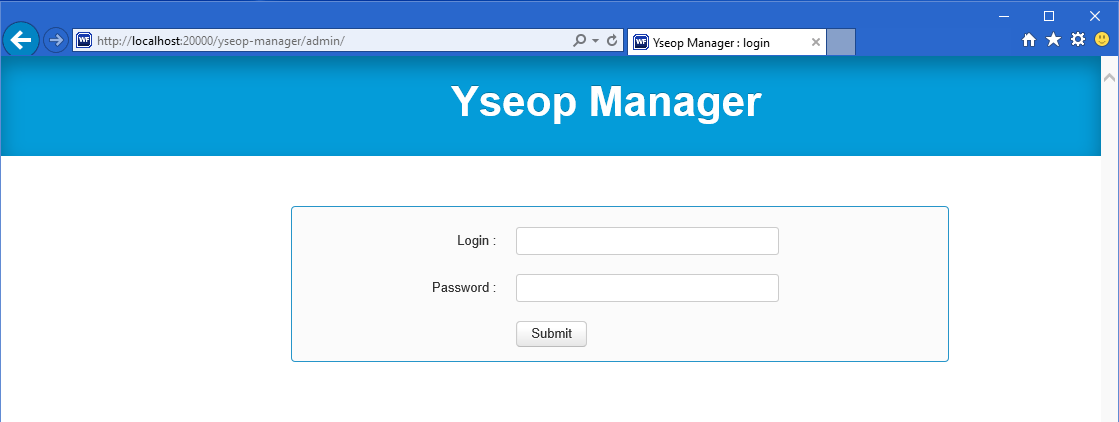Screen dimensions: 1119x422
Task: Expand the address bar search dropdown arrow
Action: pyautogui.click(x=596, y=41)
